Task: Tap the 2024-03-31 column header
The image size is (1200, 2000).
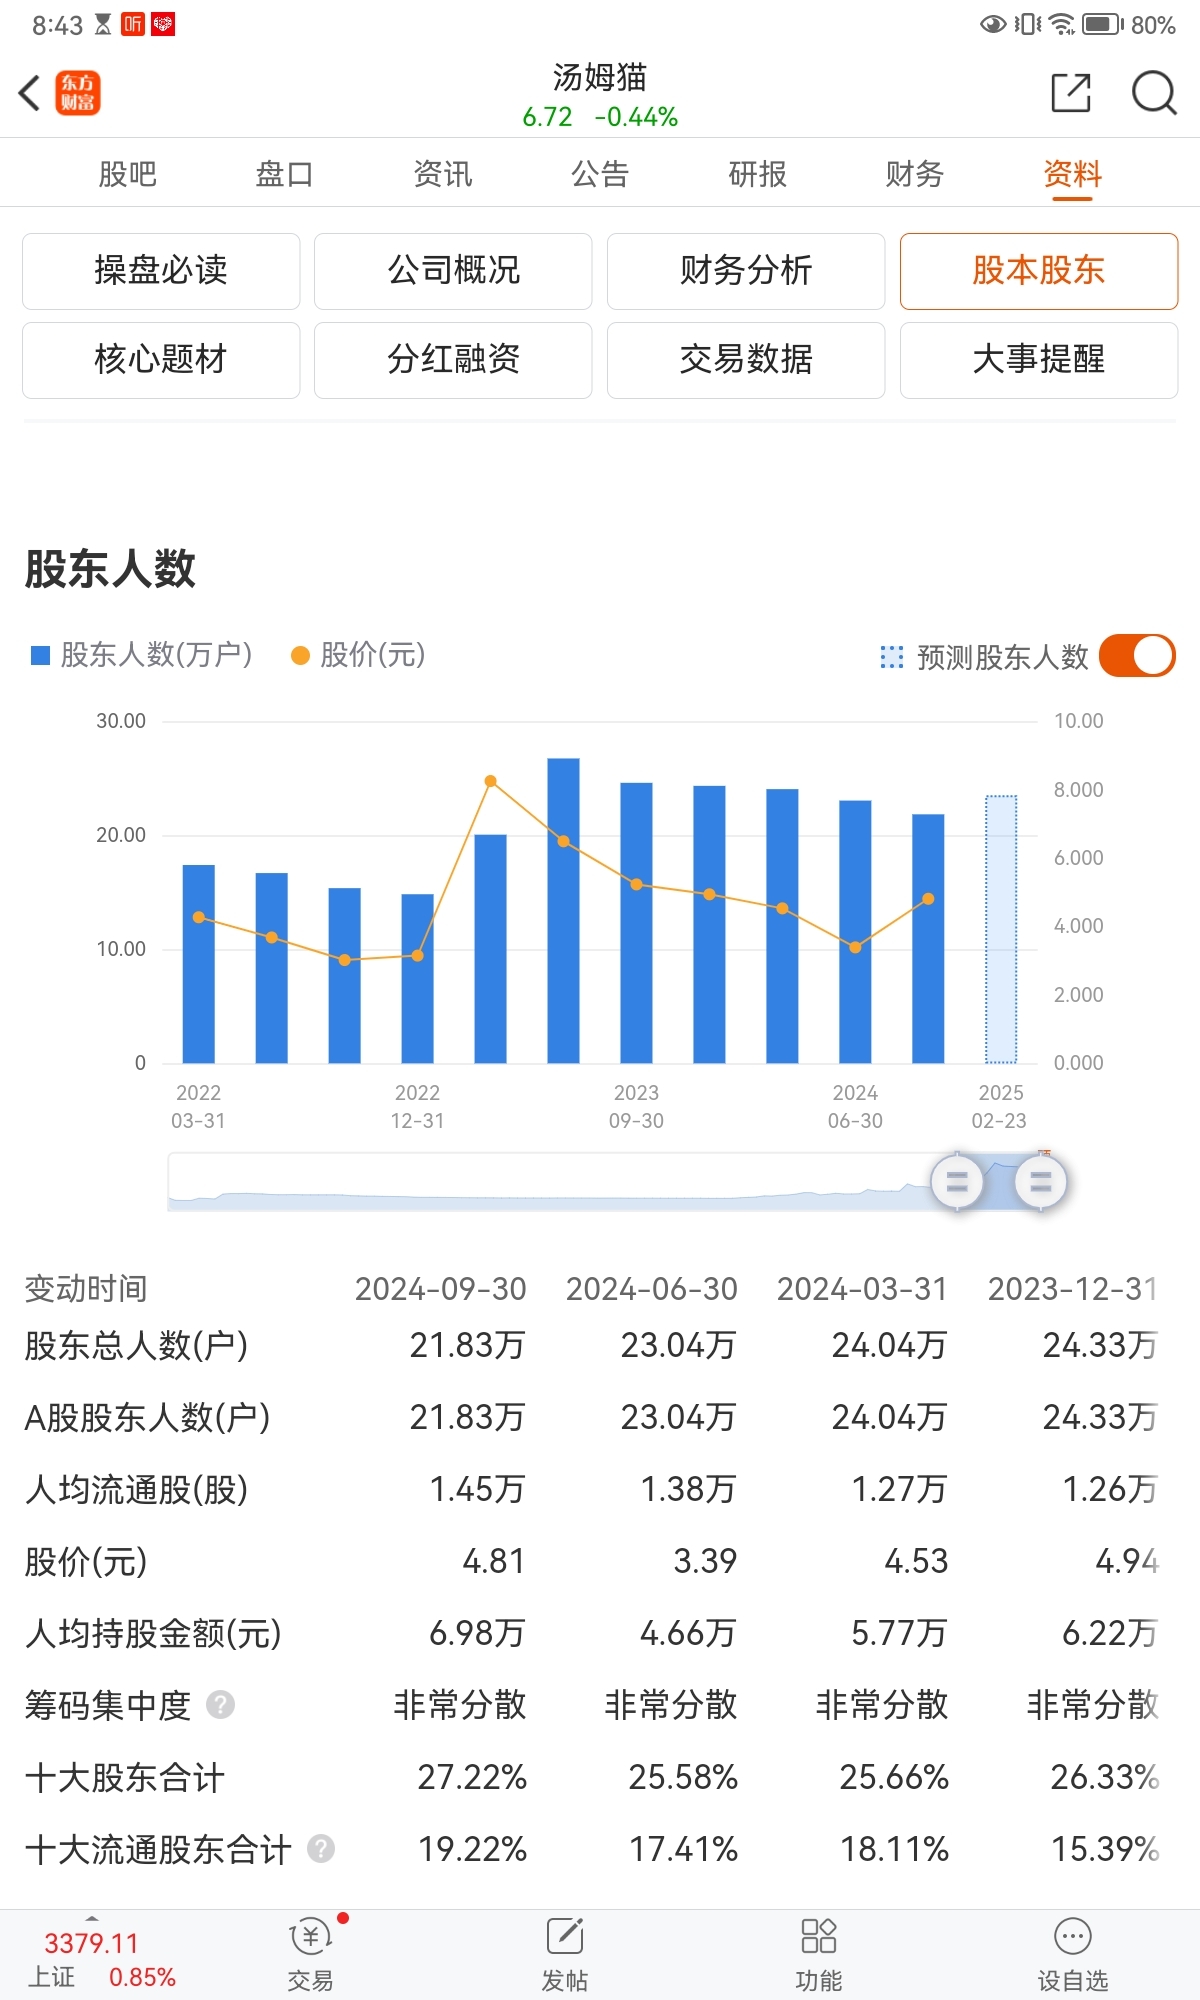Action: pos(863,1289)
